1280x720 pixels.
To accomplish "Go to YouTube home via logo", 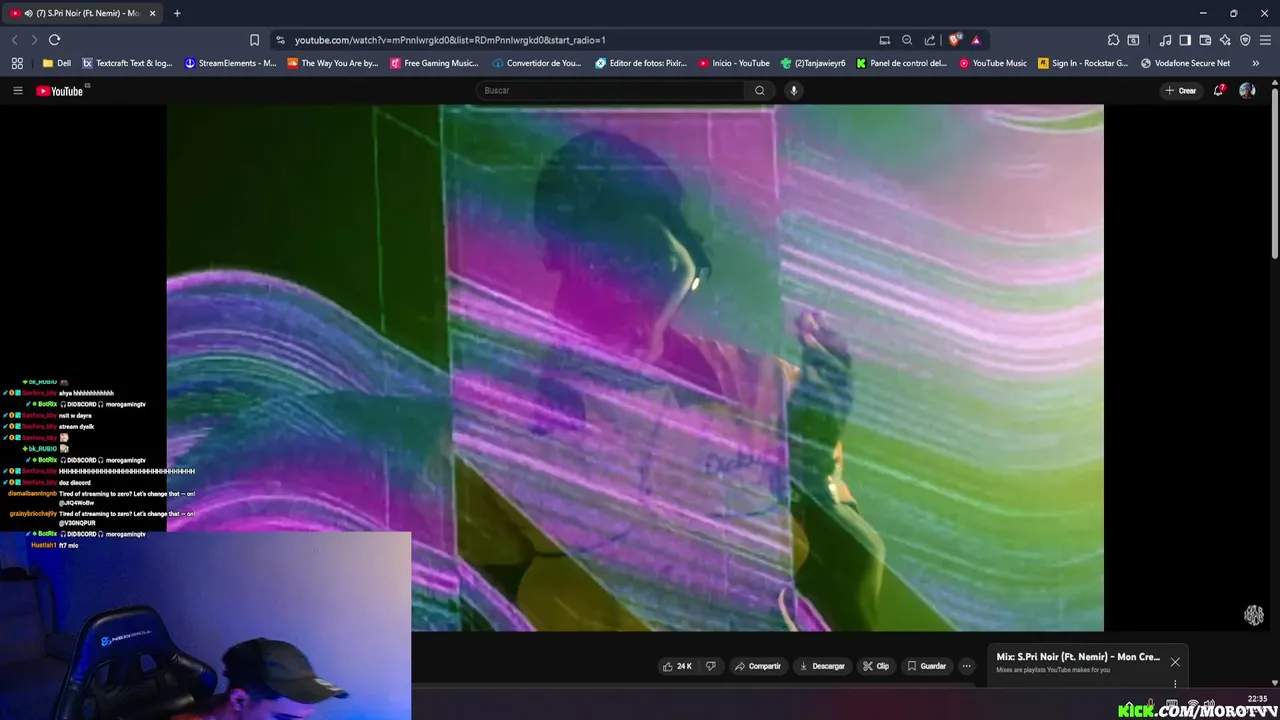I will tap(60, 91).
